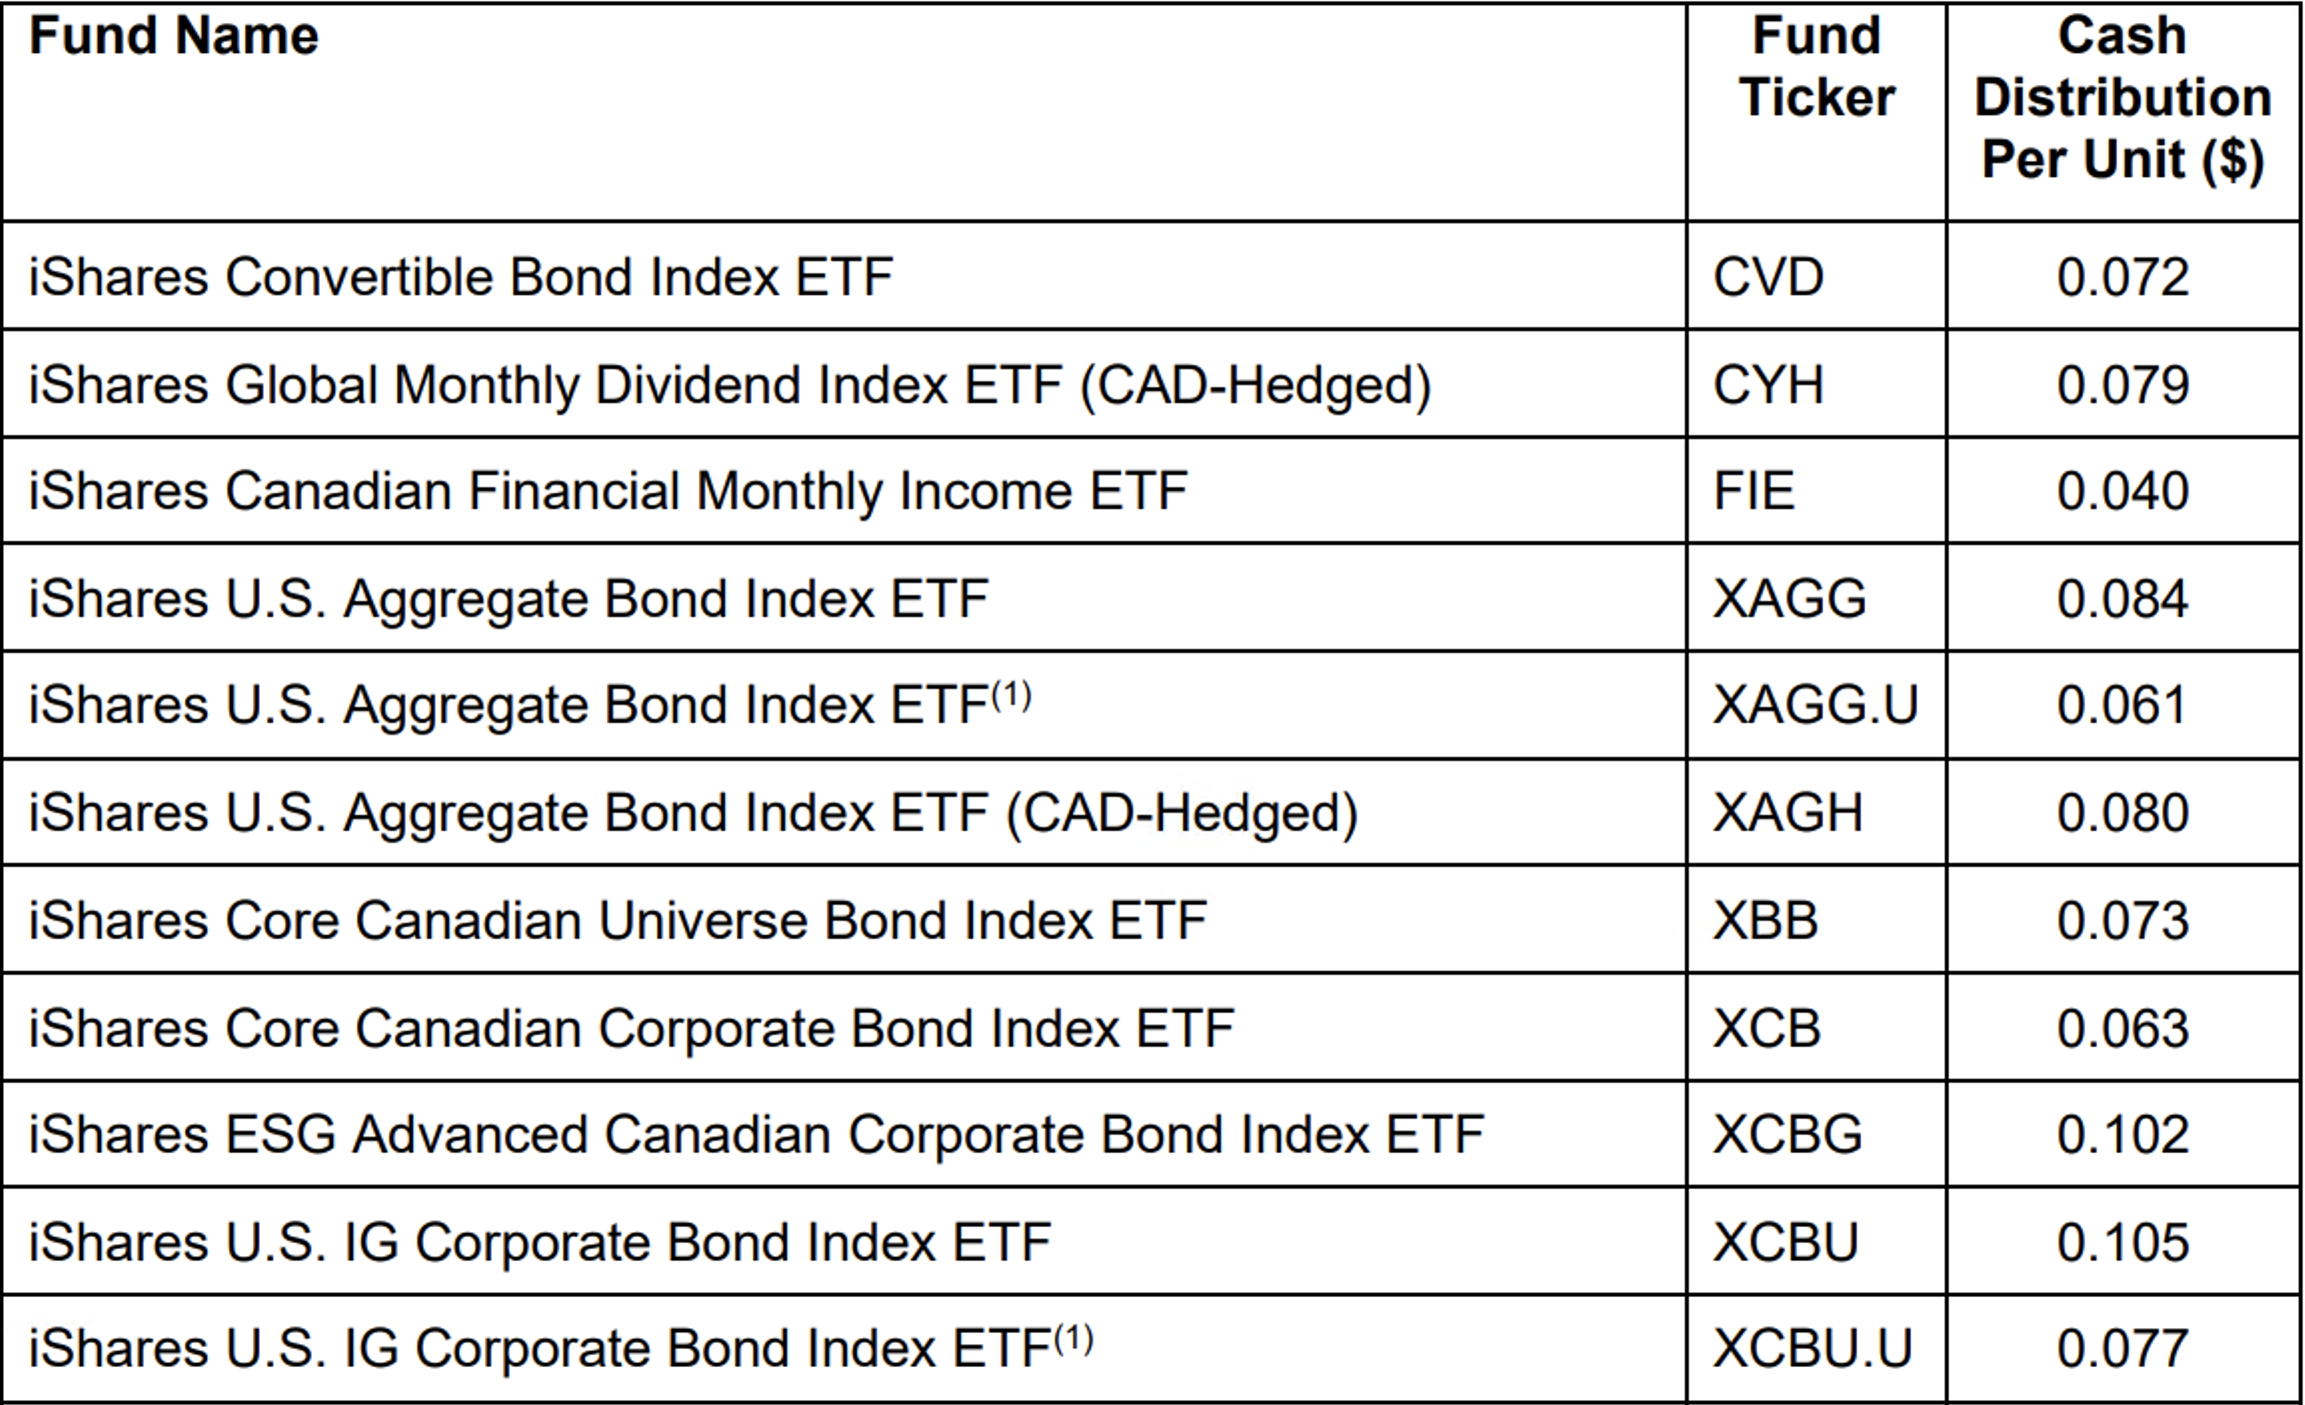Viewport: 2305px width, 1405px height.
Task: Select the XAGH ticker cell
Action: [x=1787, y=812]
